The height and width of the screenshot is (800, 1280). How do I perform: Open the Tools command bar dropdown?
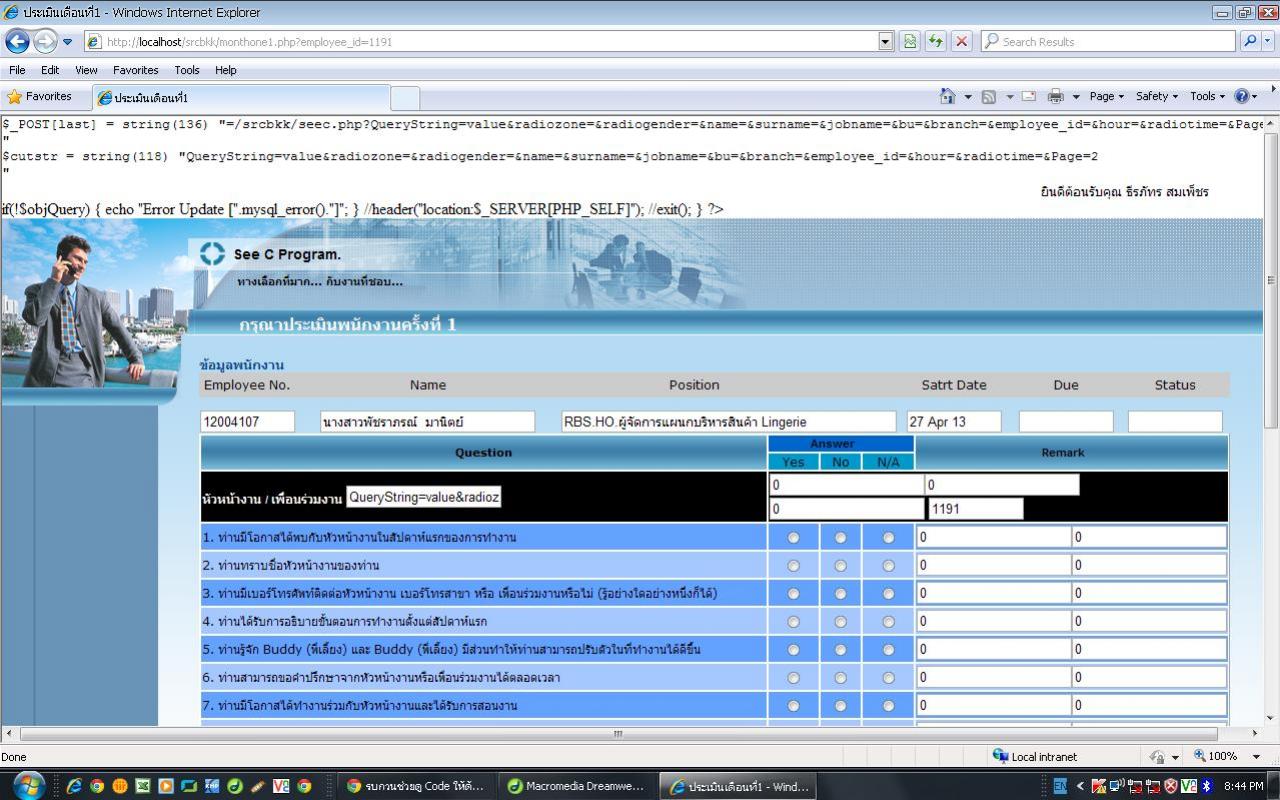1207,96
